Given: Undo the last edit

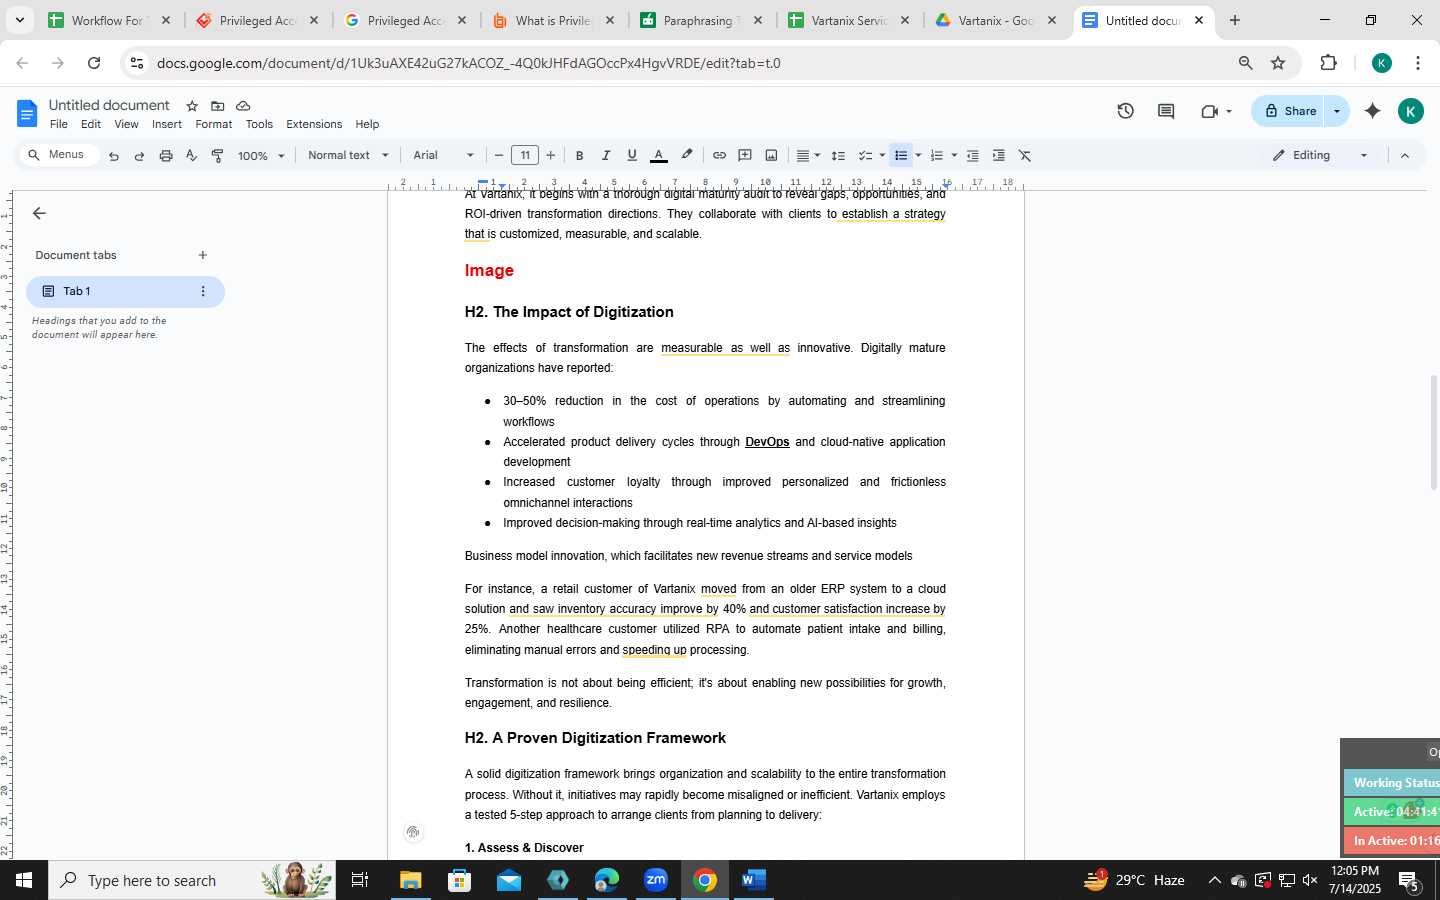Looking at the screenshot, I should click(114, 155).
